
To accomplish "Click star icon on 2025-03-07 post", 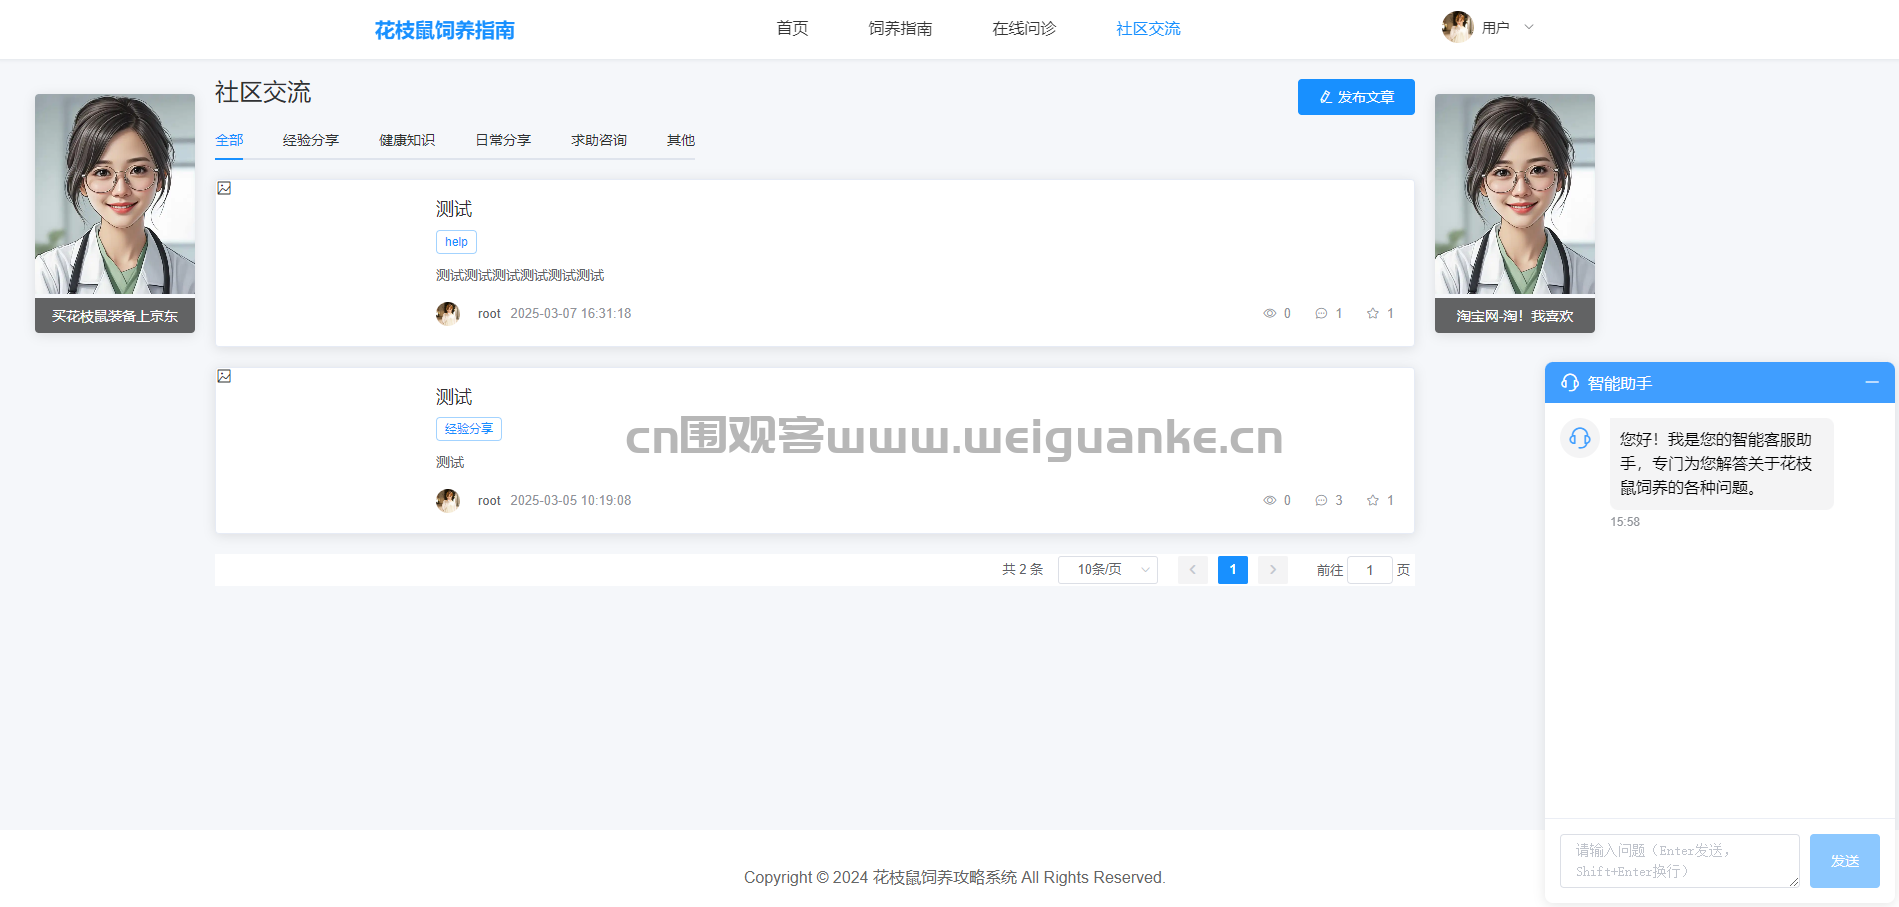I will (1373, 313).
